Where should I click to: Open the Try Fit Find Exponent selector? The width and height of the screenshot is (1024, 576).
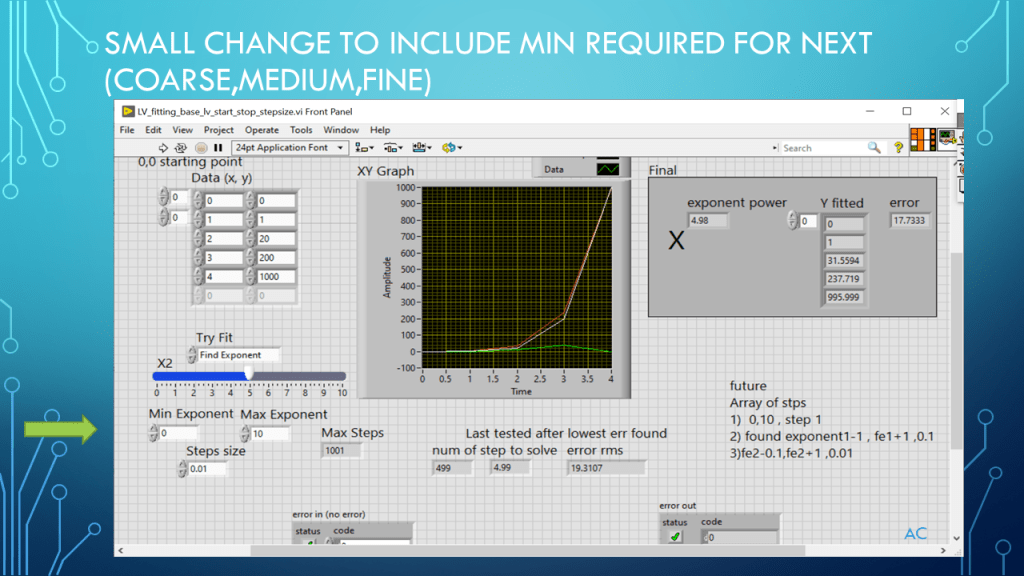point(238,355)
